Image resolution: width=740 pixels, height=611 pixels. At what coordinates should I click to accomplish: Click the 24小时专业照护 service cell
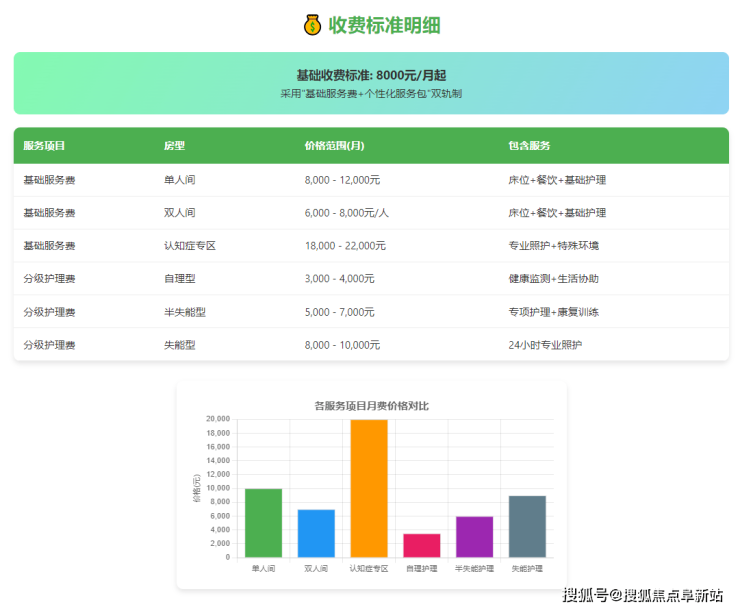pos(545,345)
